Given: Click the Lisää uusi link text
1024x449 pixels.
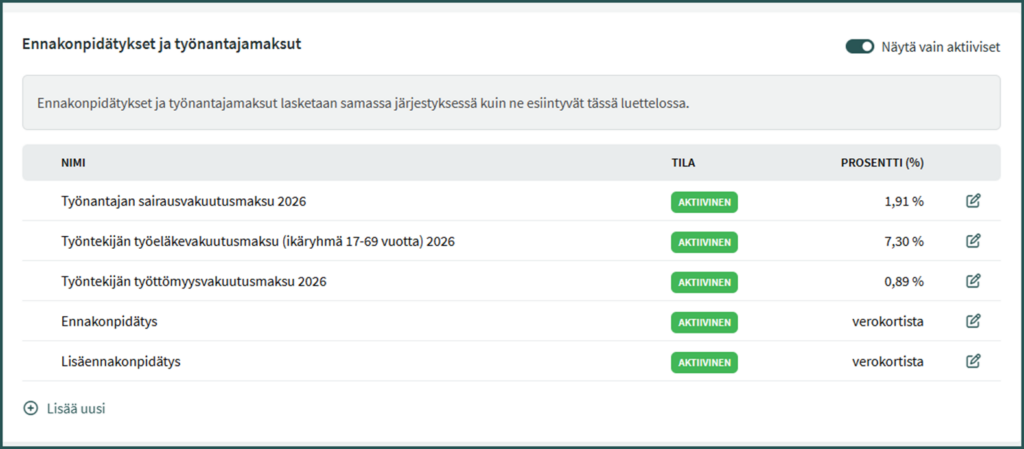Looking at the screenshot, I should (76, 408).
